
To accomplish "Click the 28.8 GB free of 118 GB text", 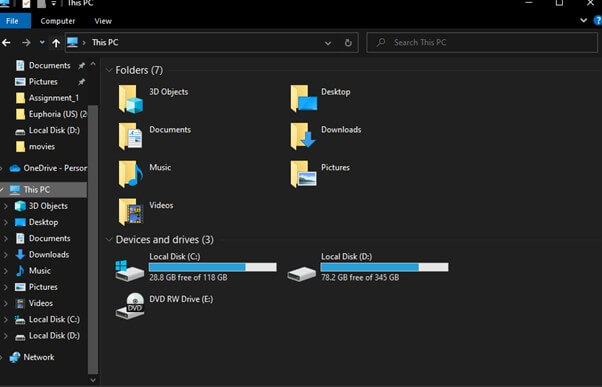I will [x=188, y=277].
